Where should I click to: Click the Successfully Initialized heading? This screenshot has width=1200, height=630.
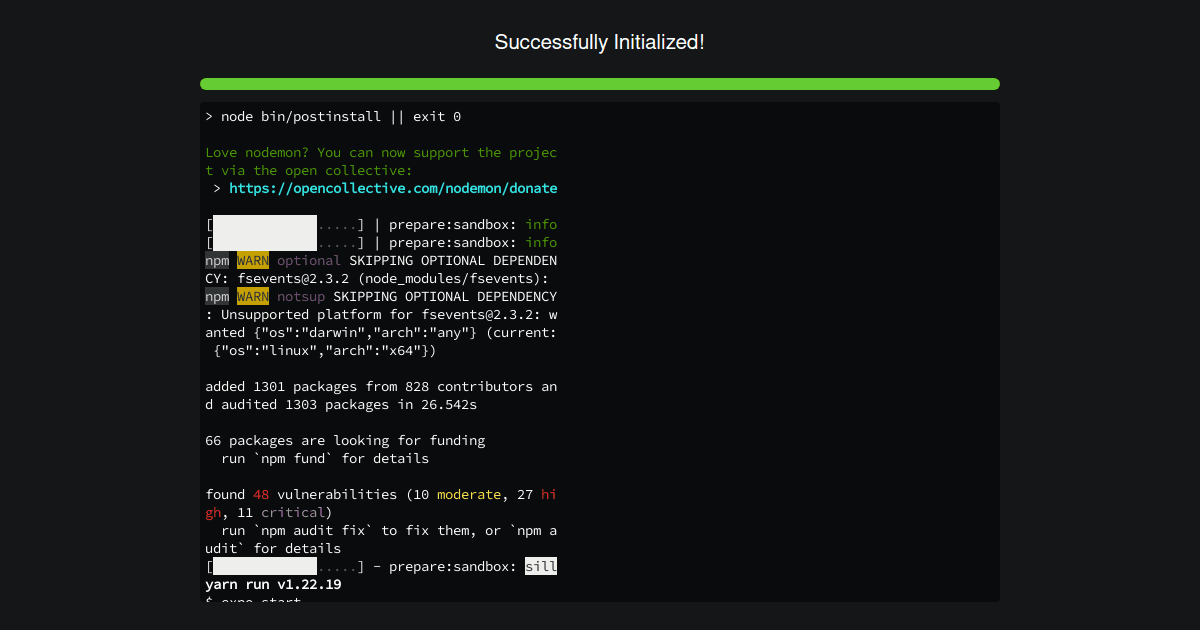600,42
